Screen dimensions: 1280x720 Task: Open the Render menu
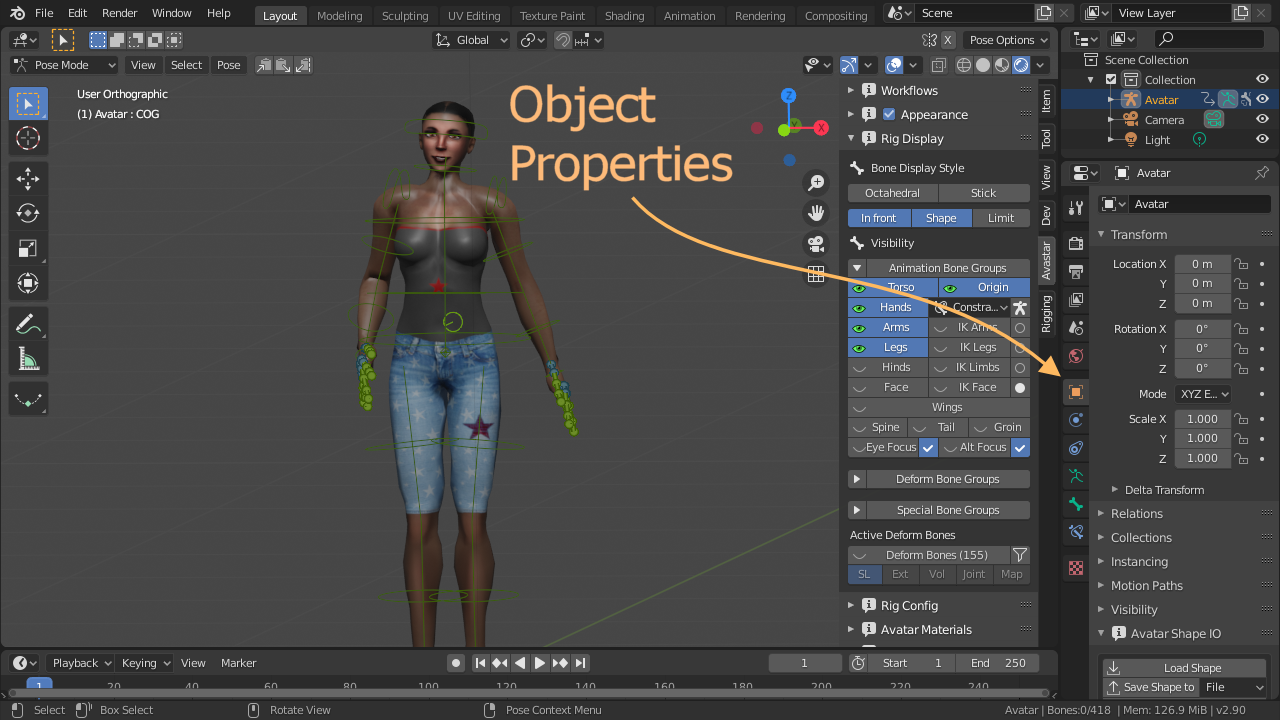(x=120, y=13)
